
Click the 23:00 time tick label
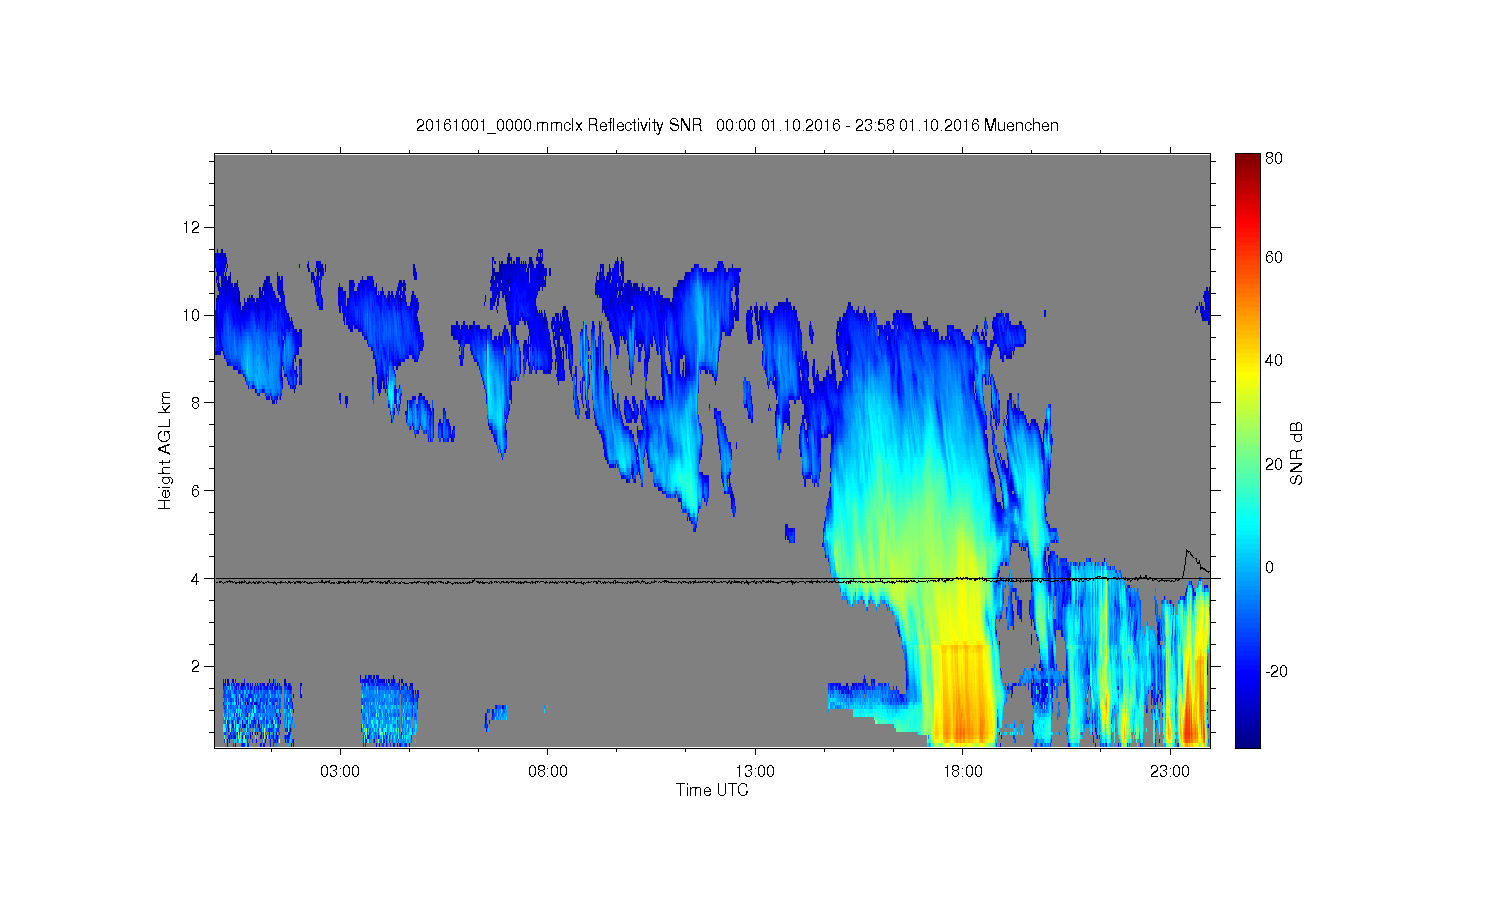(x=1170, y=772)
